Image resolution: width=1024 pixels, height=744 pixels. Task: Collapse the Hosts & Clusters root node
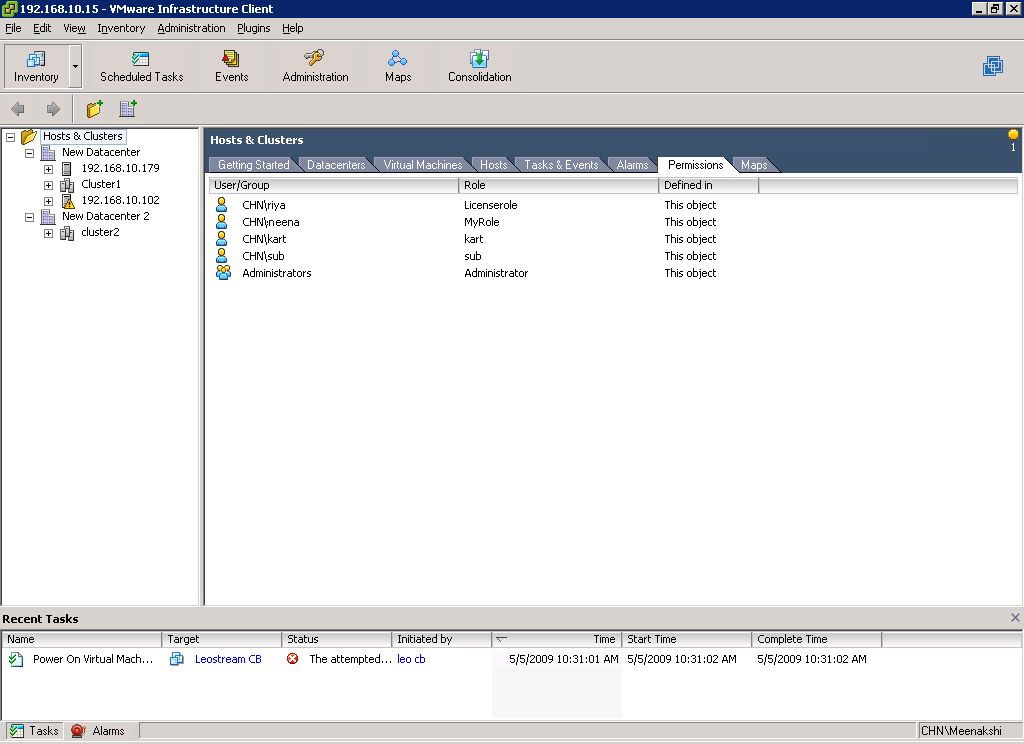[x=10, y=137]
